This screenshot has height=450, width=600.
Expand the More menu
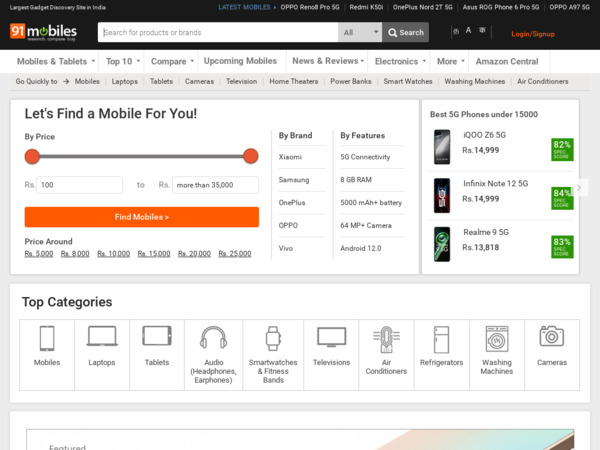(451, 61)
